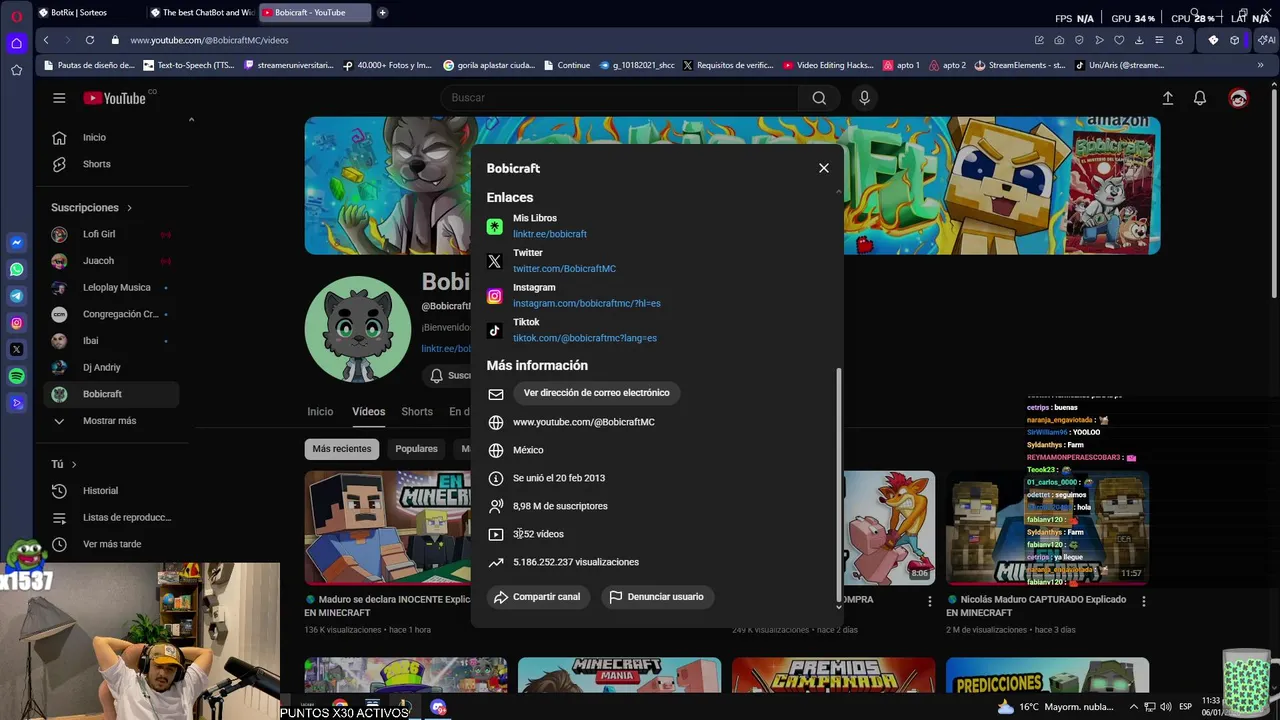Click Ver dirección de correo electrónico button
The height and width of the screenshot is (720, 1280).
click(596, 393)
